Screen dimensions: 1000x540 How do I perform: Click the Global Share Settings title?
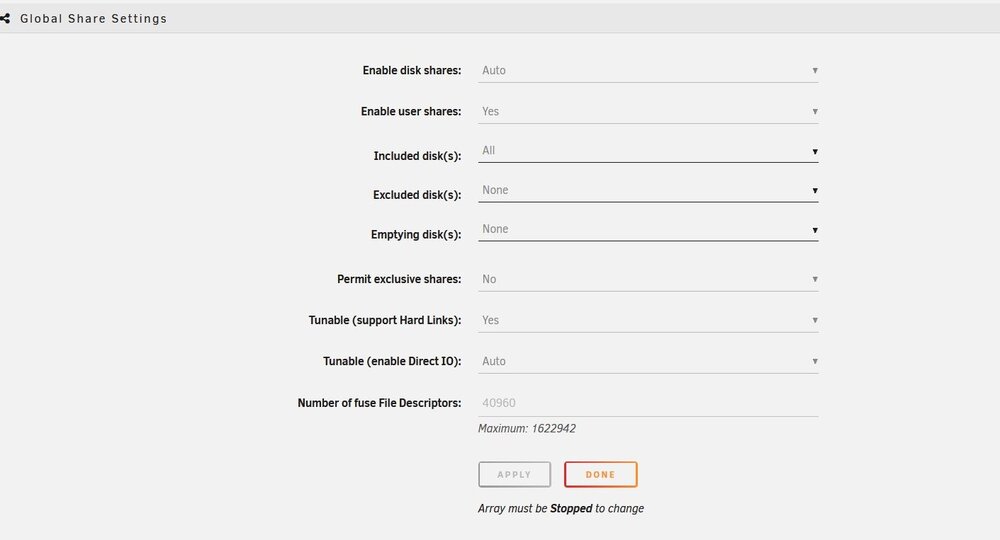[94, 18]
